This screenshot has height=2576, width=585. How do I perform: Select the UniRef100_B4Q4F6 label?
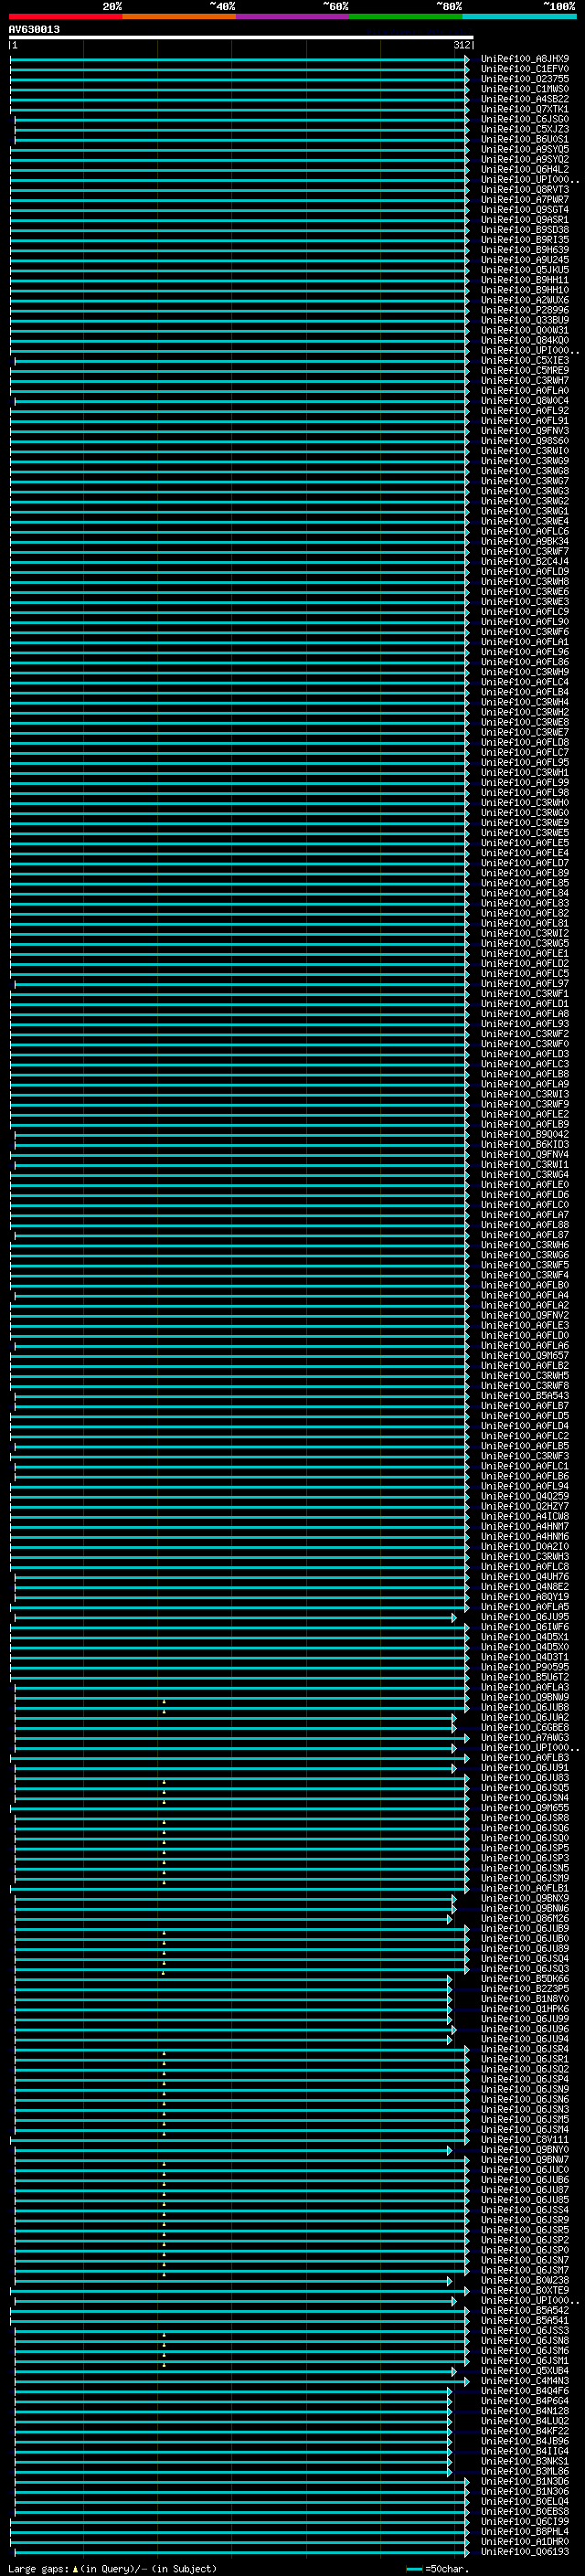[x=525, y=2391]
